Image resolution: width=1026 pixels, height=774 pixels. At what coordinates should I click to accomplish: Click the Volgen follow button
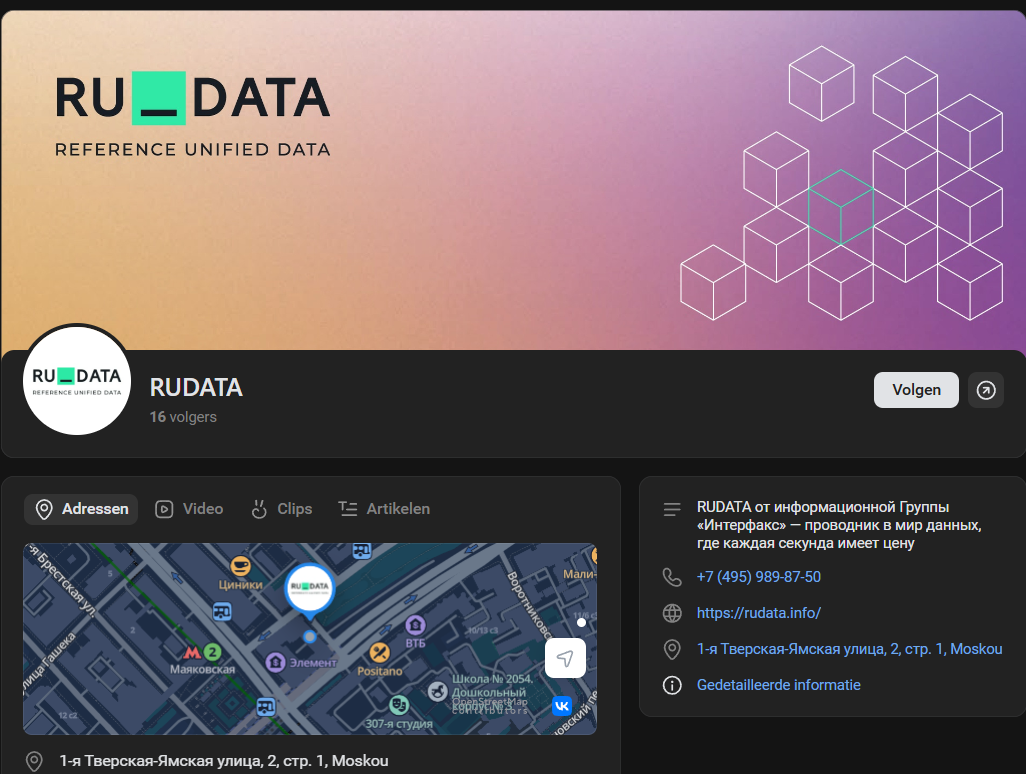point(916,390)
